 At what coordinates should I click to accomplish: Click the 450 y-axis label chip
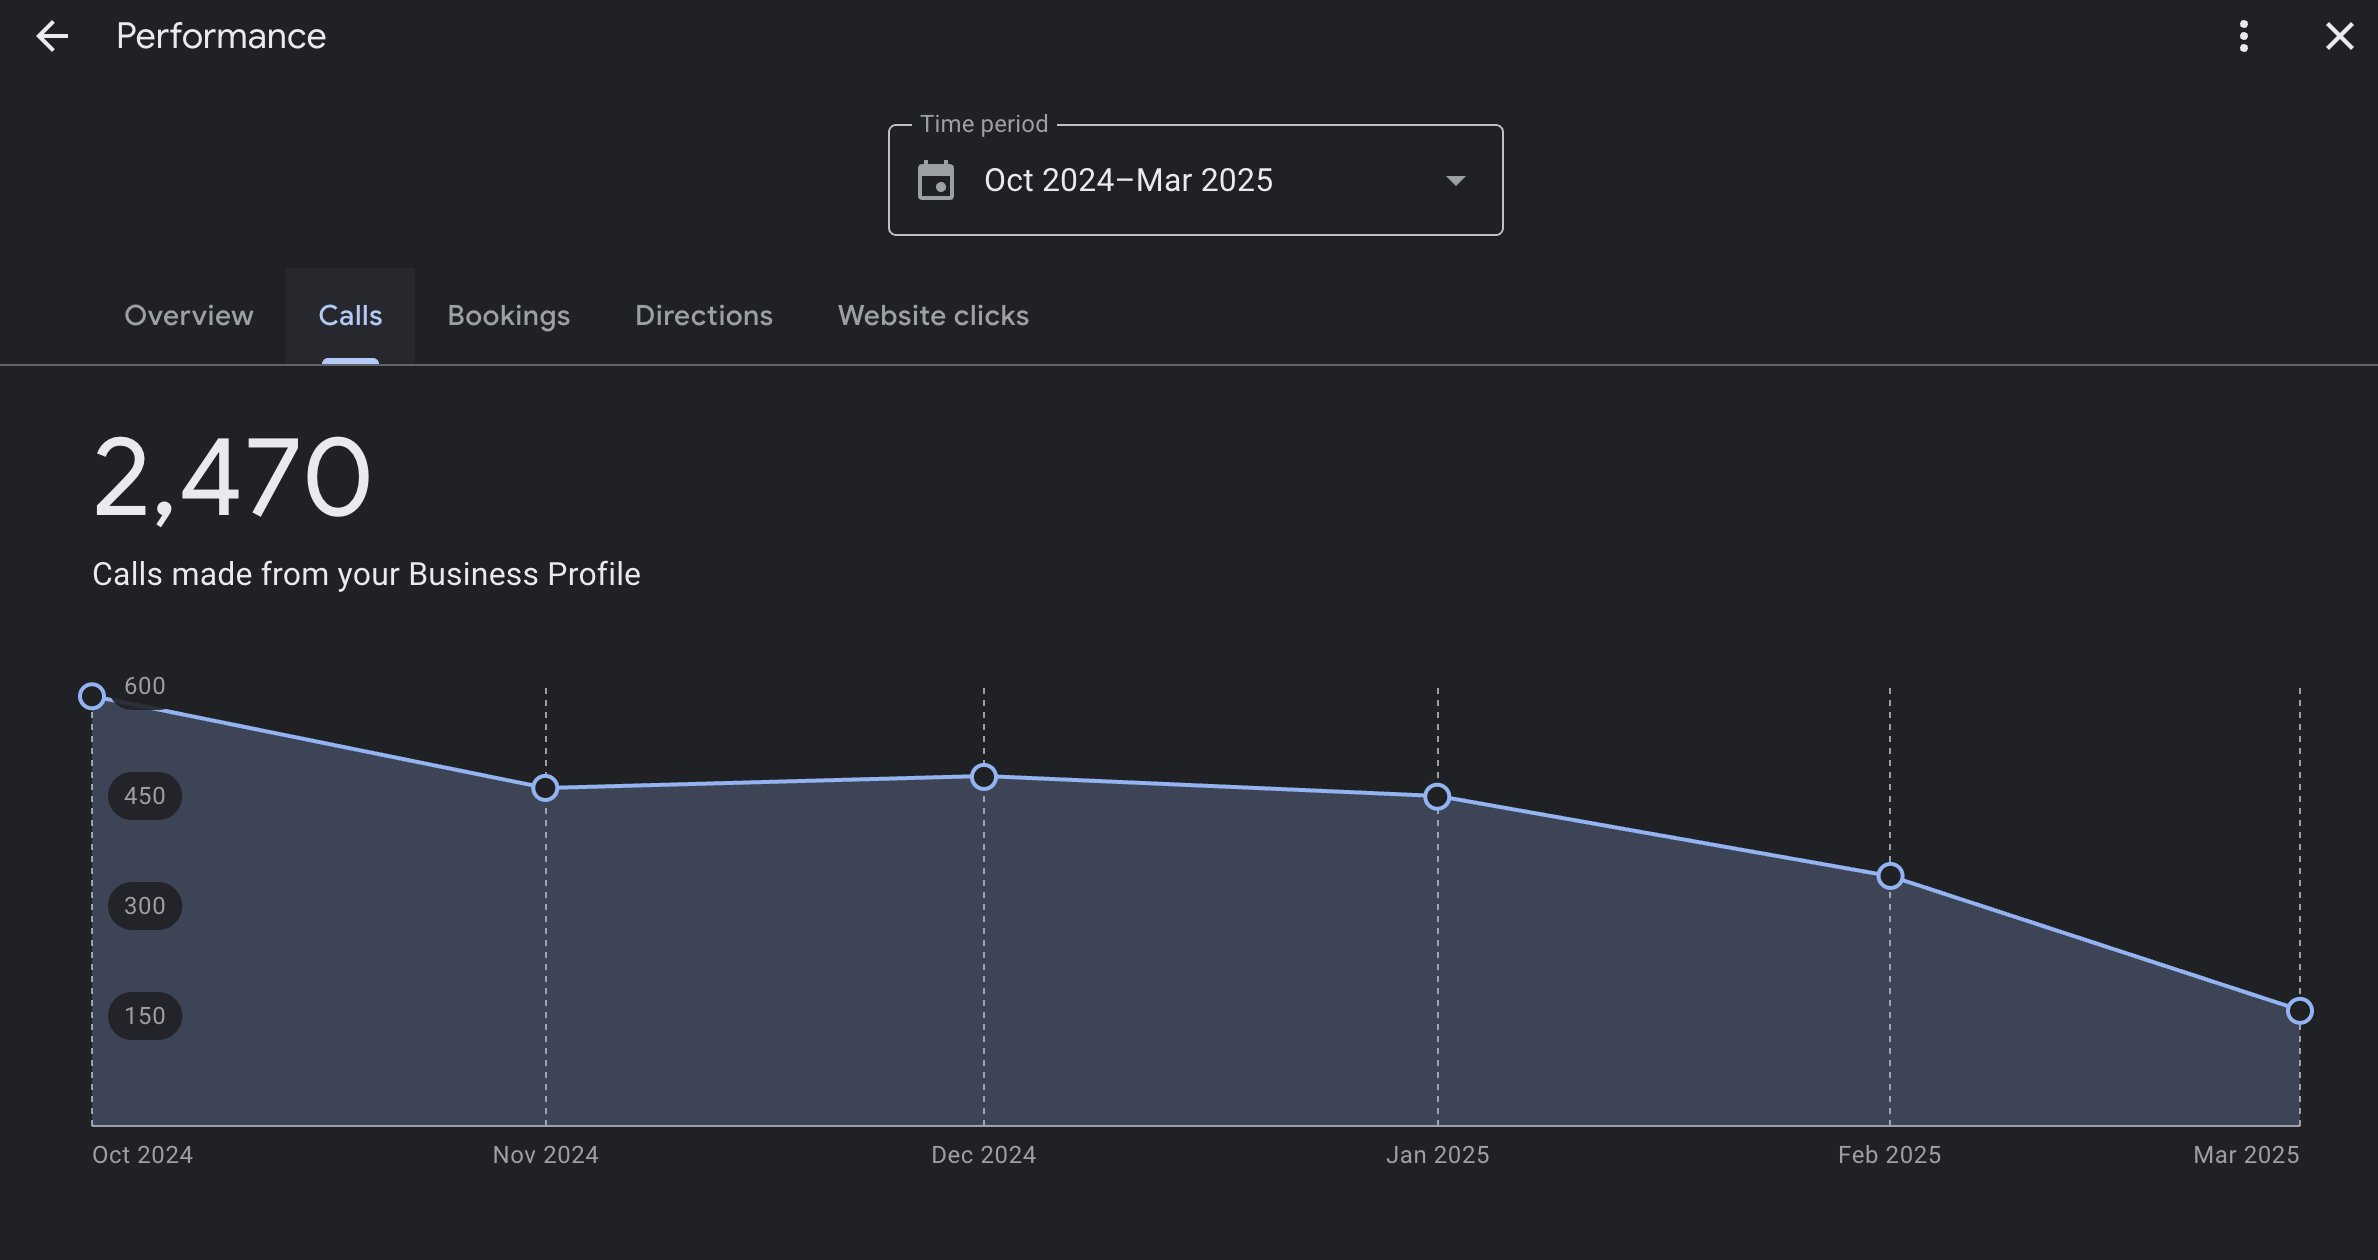tap(145, 796)
